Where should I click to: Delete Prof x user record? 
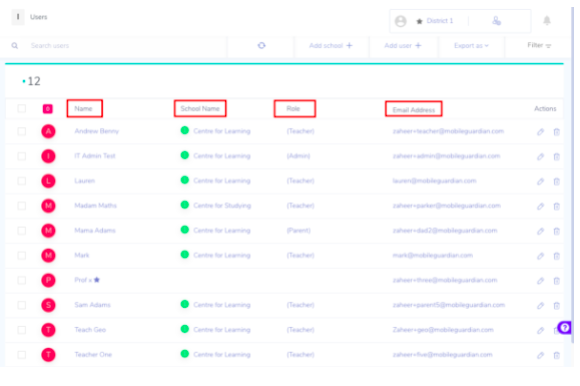pyautogui.click(x=556, y=281)
